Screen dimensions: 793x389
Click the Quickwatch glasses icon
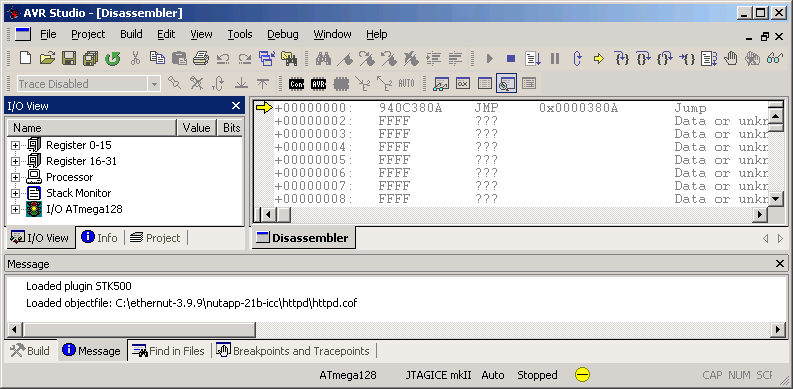pos(774,59)
